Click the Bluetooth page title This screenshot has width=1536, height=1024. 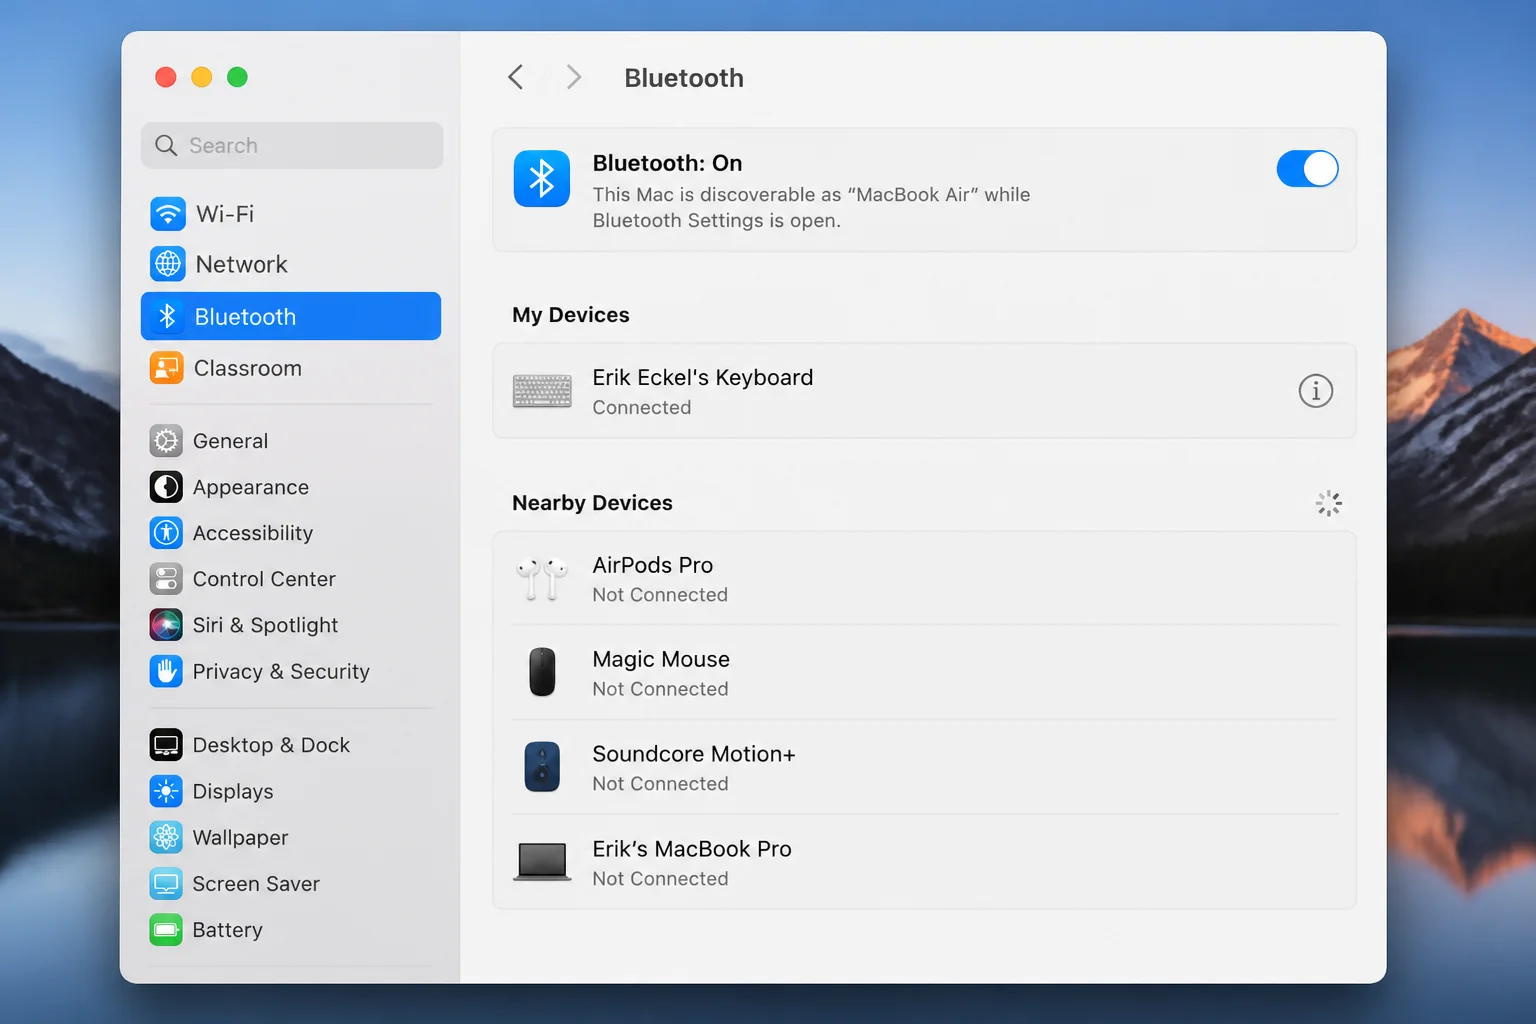tap(684, 78)
